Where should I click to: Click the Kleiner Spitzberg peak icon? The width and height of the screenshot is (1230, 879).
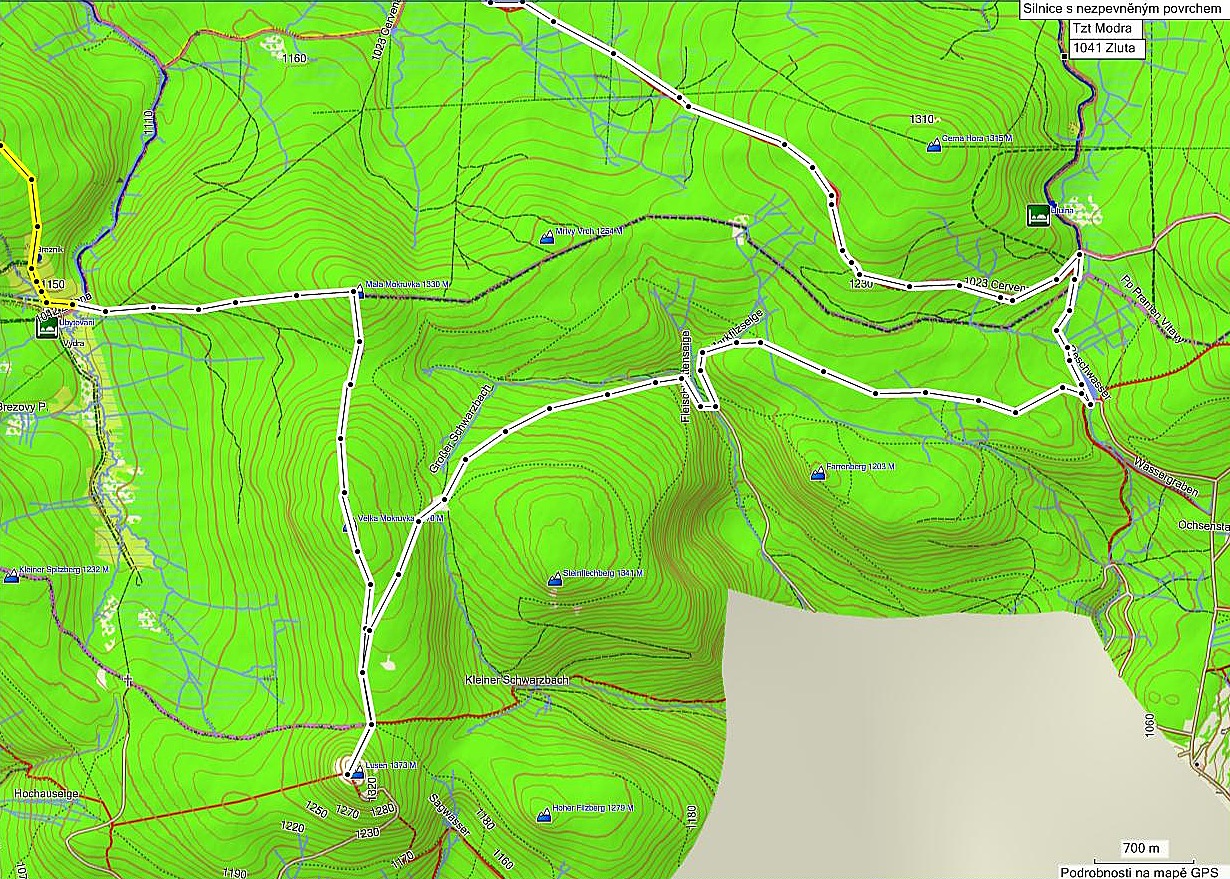coord(11,576)
